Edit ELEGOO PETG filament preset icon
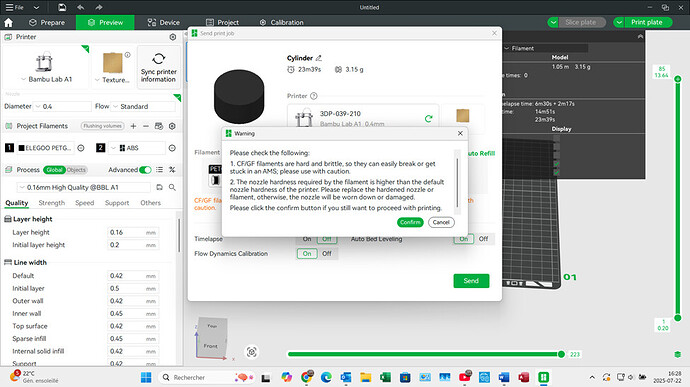The height and width of the screenshot is (387, 690). pos(81,148)
